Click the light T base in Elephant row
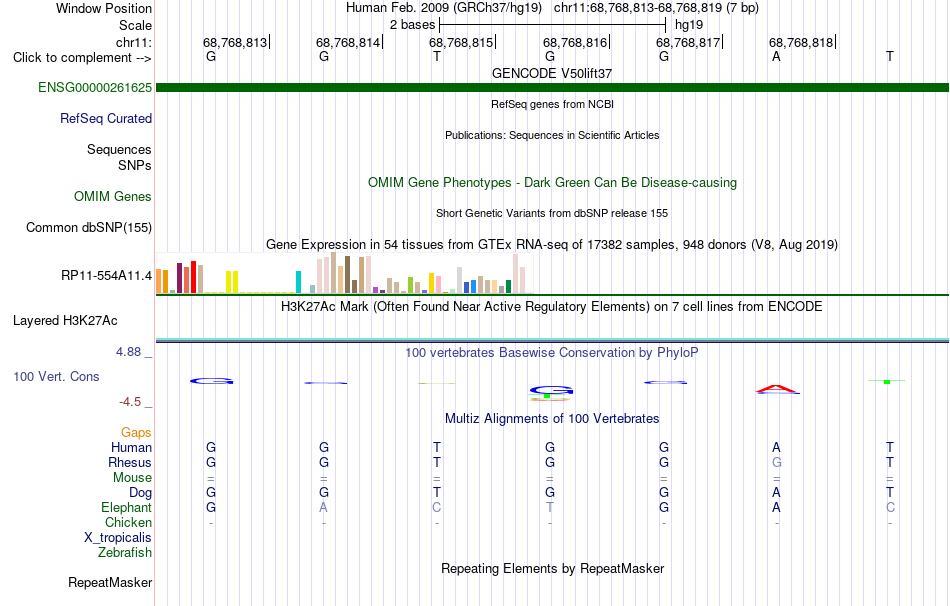 point(550,507)
